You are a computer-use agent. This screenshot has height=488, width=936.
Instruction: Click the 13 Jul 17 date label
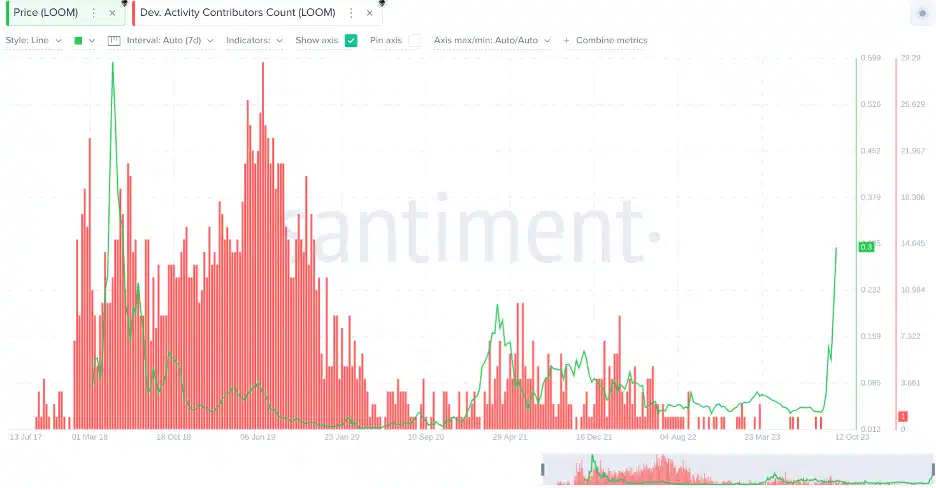[x=26, y=437]
